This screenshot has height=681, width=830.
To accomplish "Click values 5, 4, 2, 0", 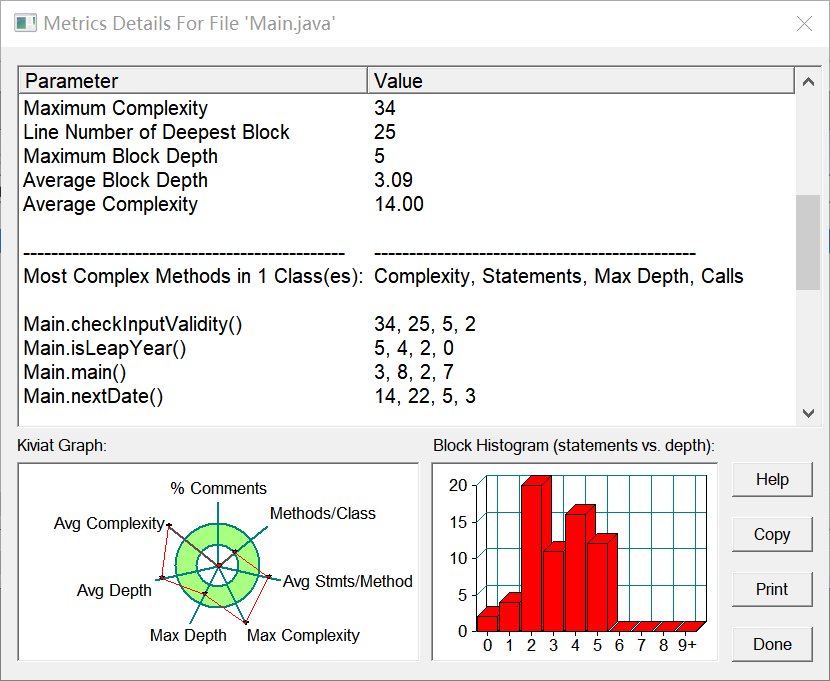I will (414, 348).
